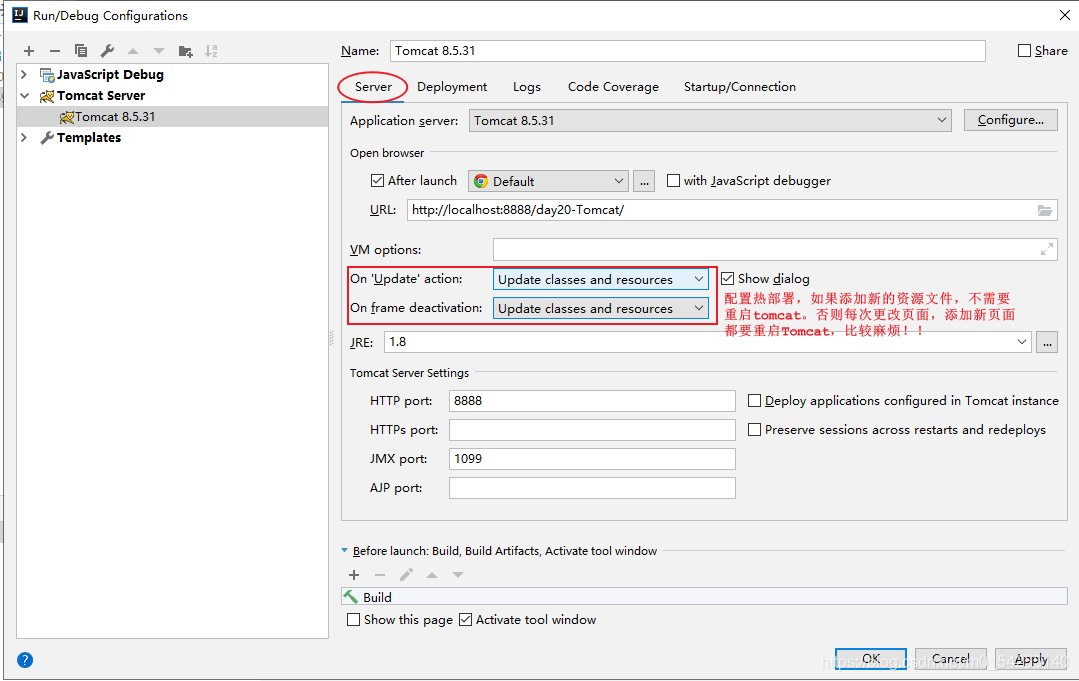Image resolution: width=1079 pixels, height=681 pixels.
Task: Expand Templates tree node
Action: pos(24,138)
